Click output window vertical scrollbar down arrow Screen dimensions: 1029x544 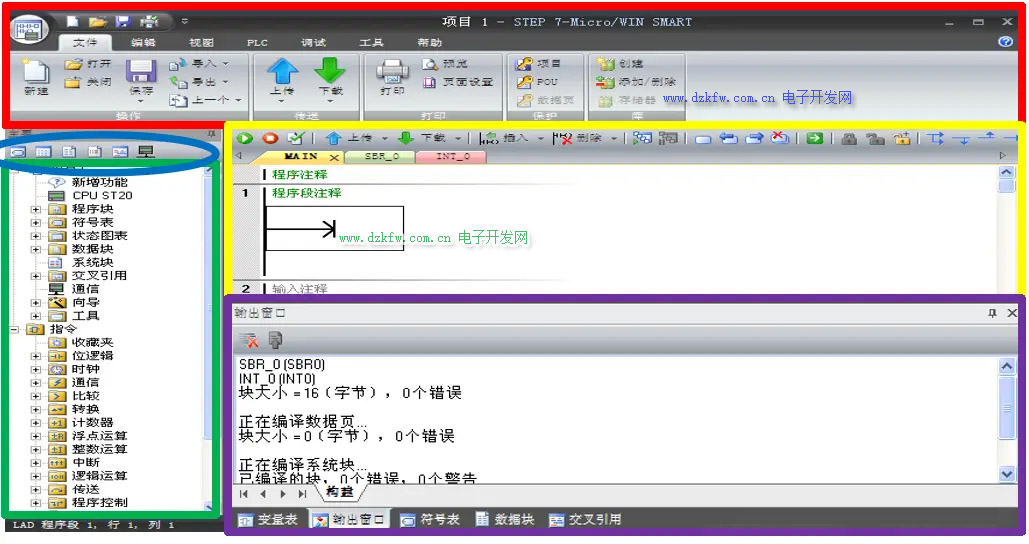[1007, 474]
